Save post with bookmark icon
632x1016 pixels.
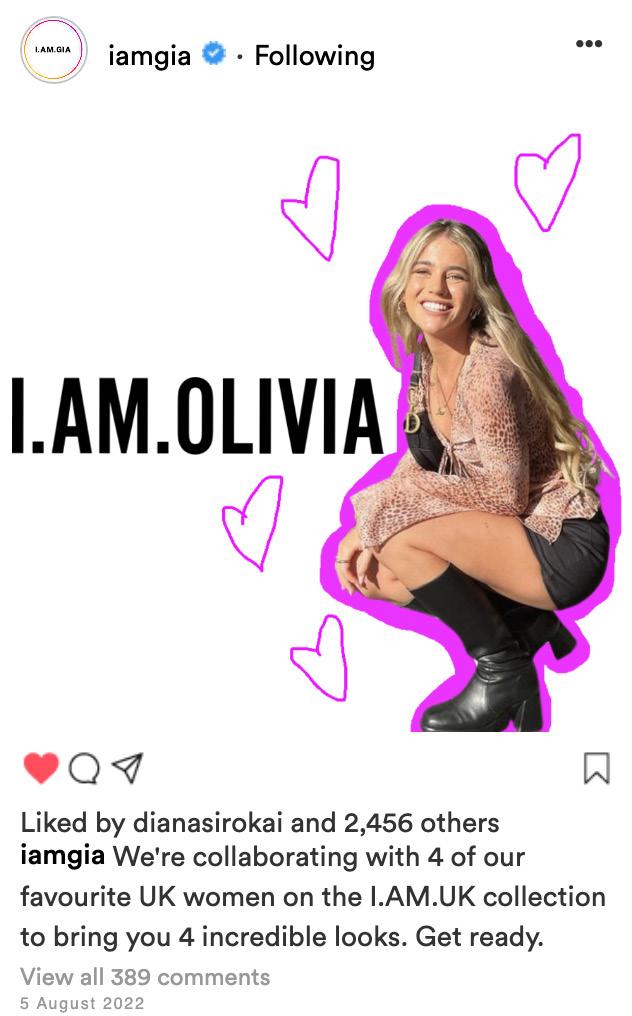pos(596,768)
